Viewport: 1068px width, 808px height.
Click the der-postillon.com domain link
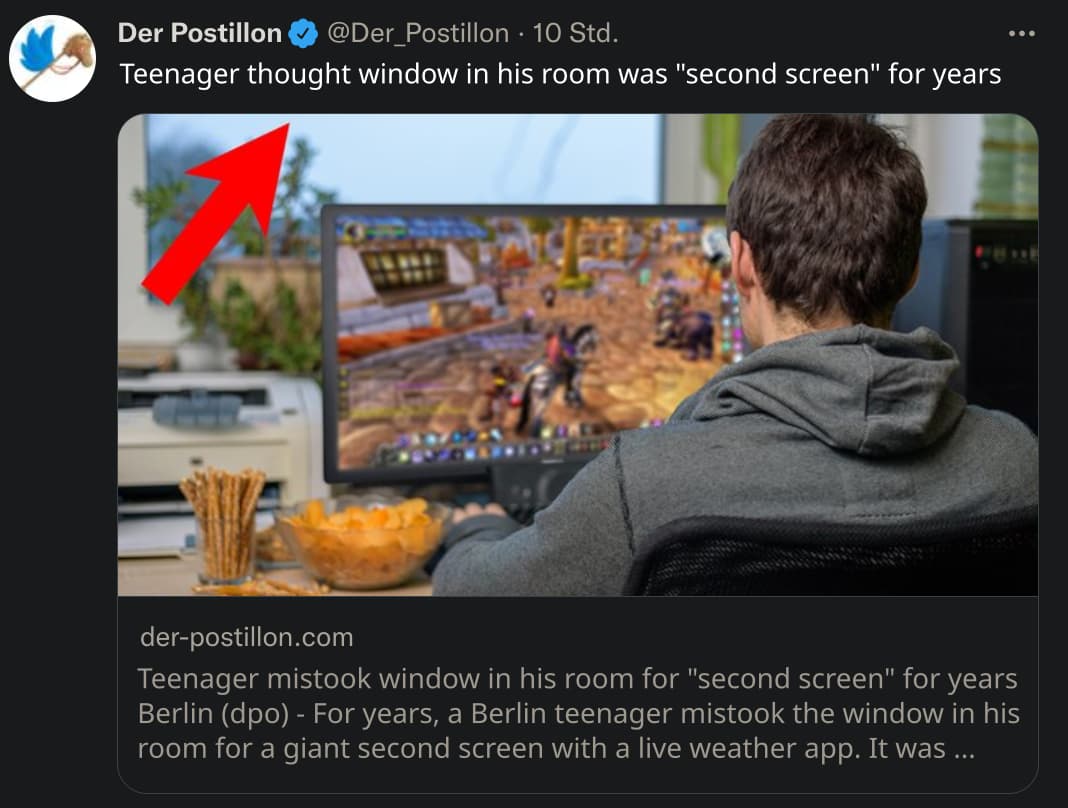(x=247, y=637)
